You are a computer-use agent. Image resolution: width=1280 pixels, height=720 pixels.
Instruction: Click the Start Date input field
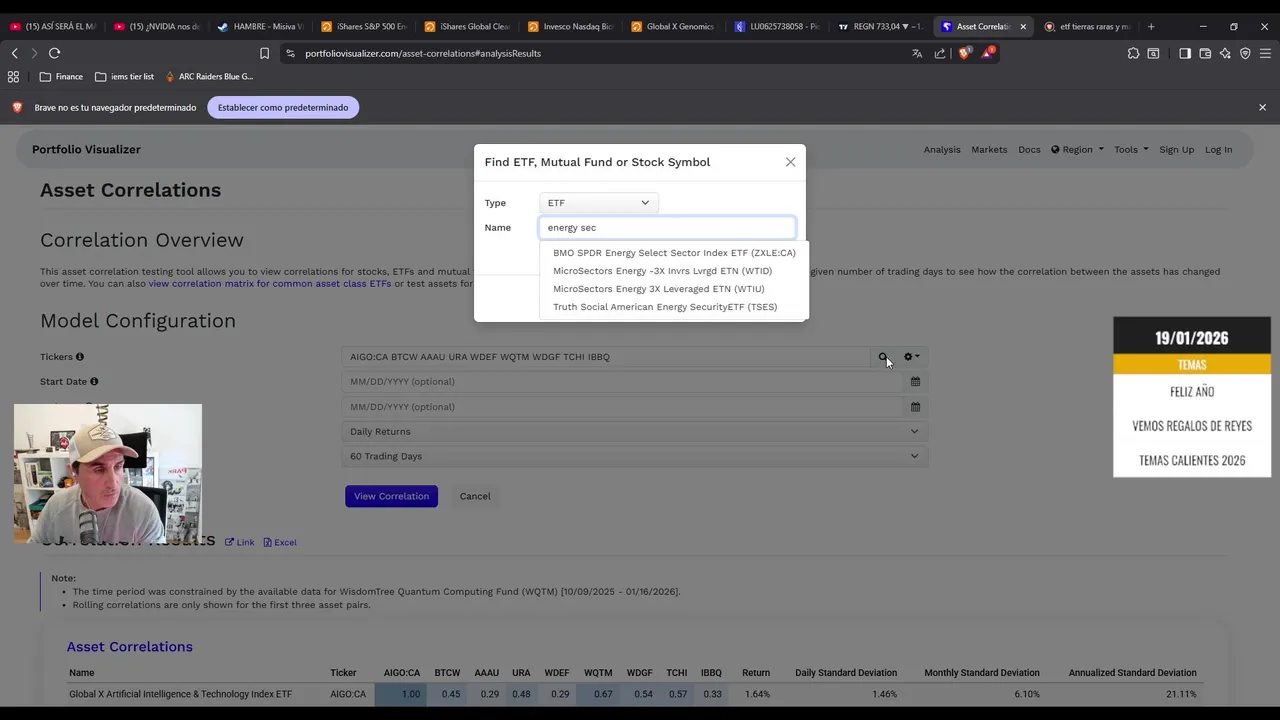coord(622,382)
